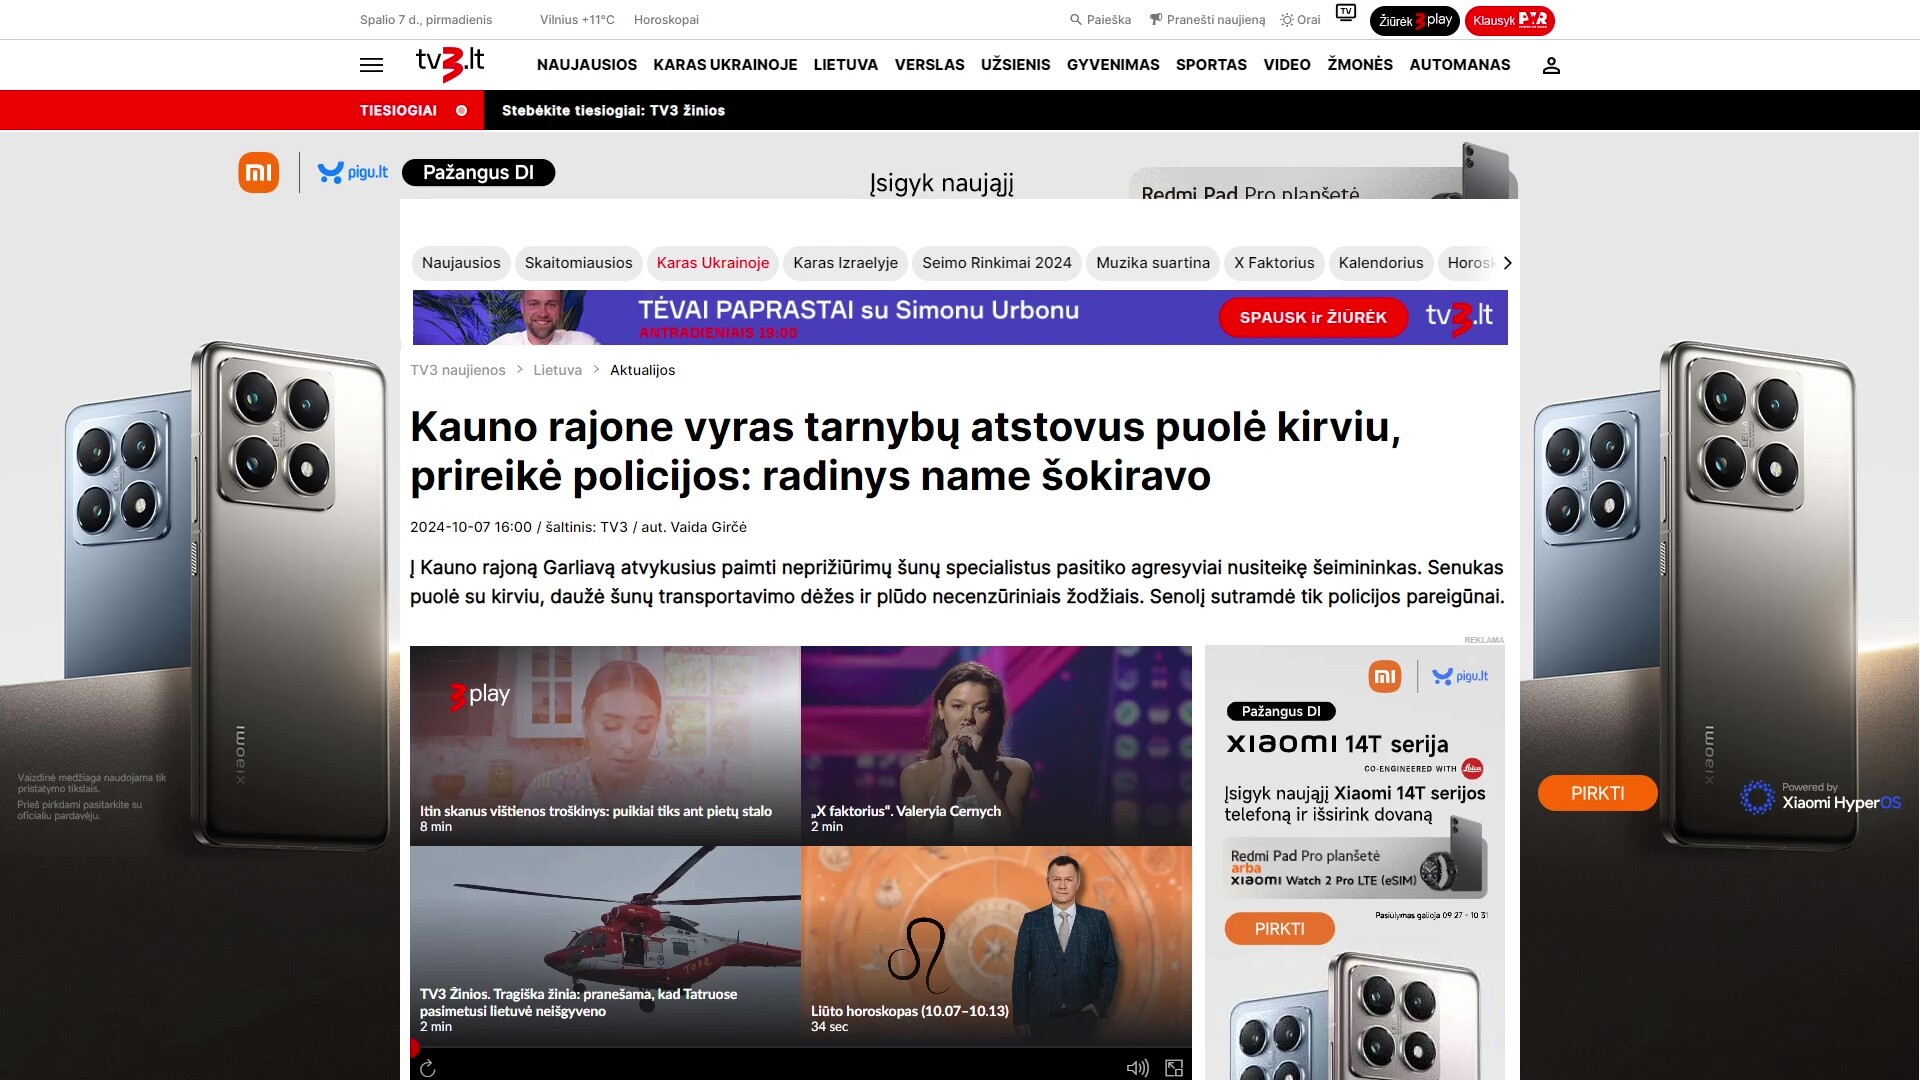The width and height of the screenshot is (1920, 1080).
Task: Select the Karas Ukrainoje topic chip
Action: pos(713,263)
